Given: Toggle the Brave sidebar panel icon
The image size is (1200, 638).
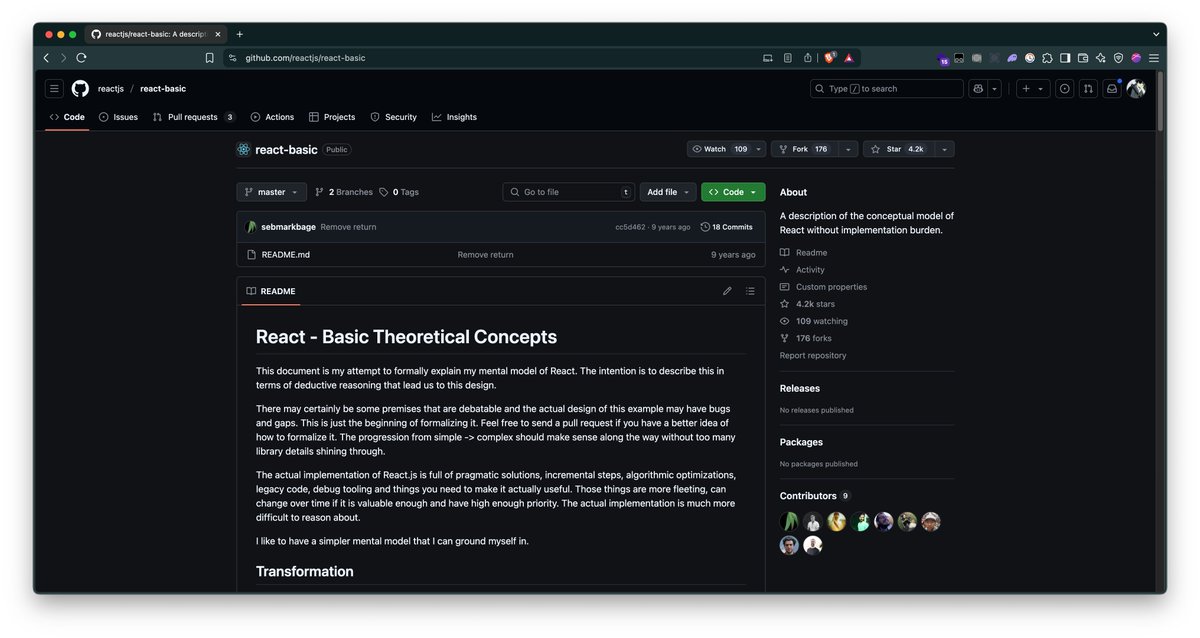Looking at the screenshot, I should tap(1065, 58).
